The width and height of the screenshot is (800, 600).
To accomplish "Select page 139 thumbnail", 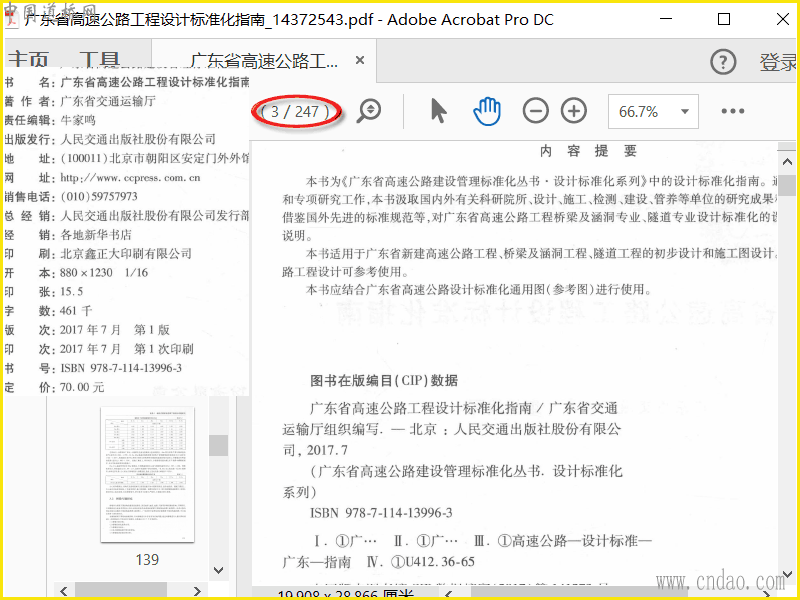I will [147, 474].
